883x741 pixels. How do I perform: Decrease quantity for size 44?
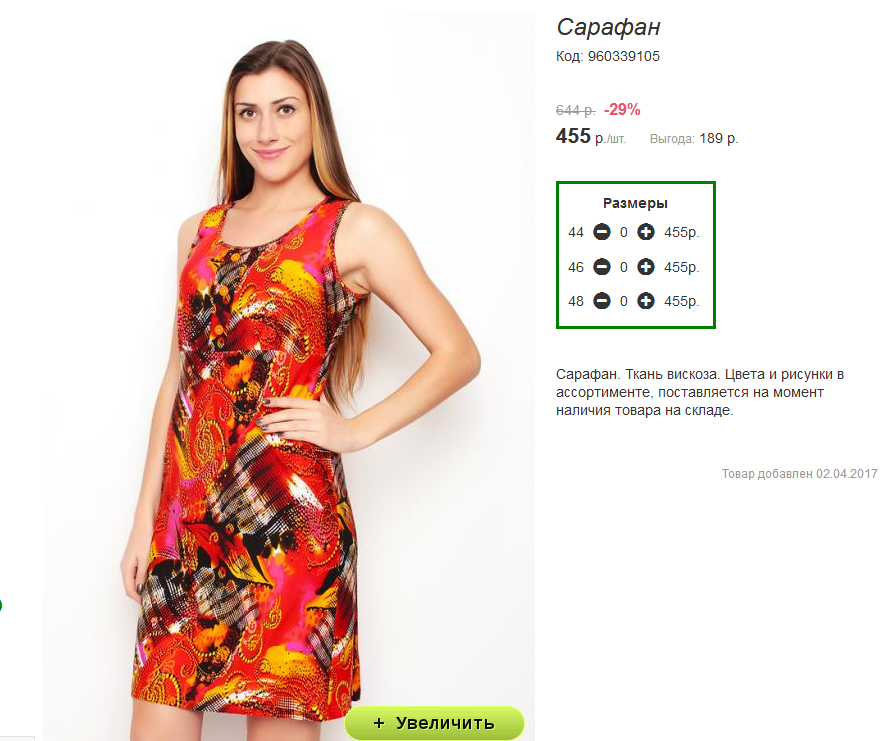[601, 232]
